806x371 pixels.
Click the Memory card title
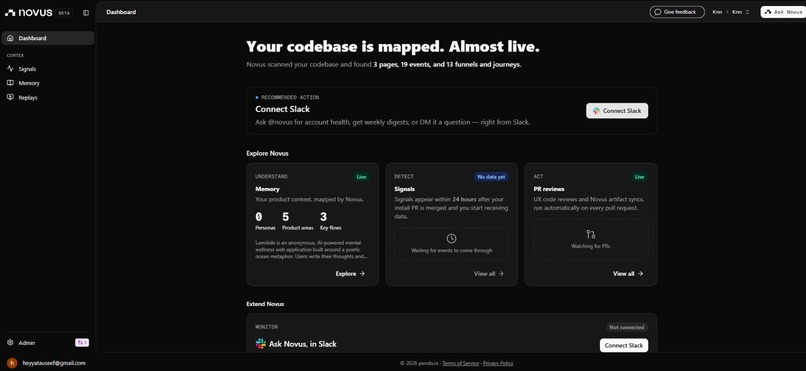[267, 189]
